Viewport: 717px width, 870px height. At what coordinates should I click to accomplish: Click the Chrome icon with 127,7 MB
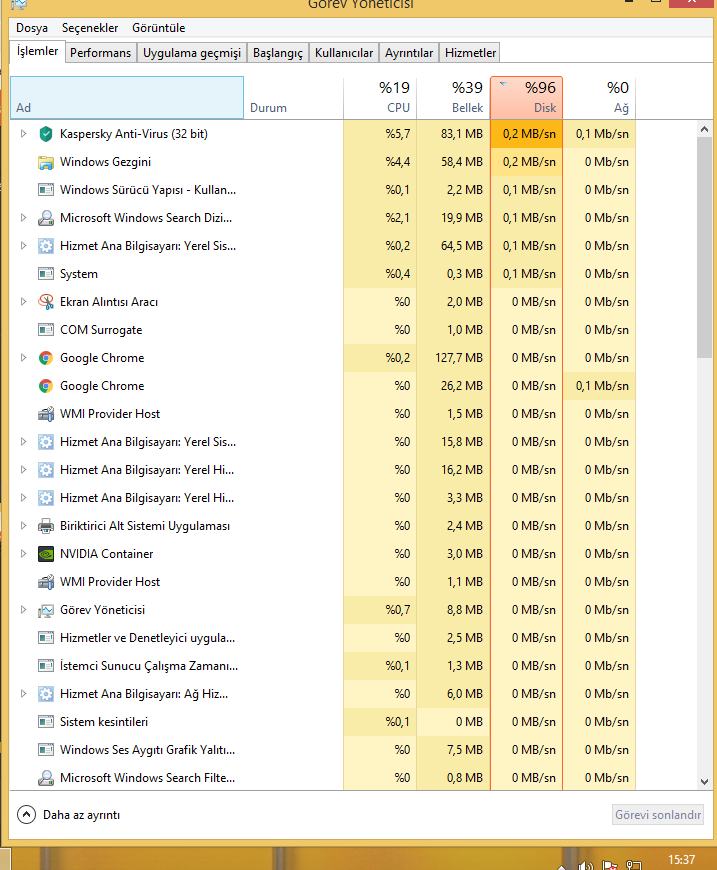[x=46, y=358]
